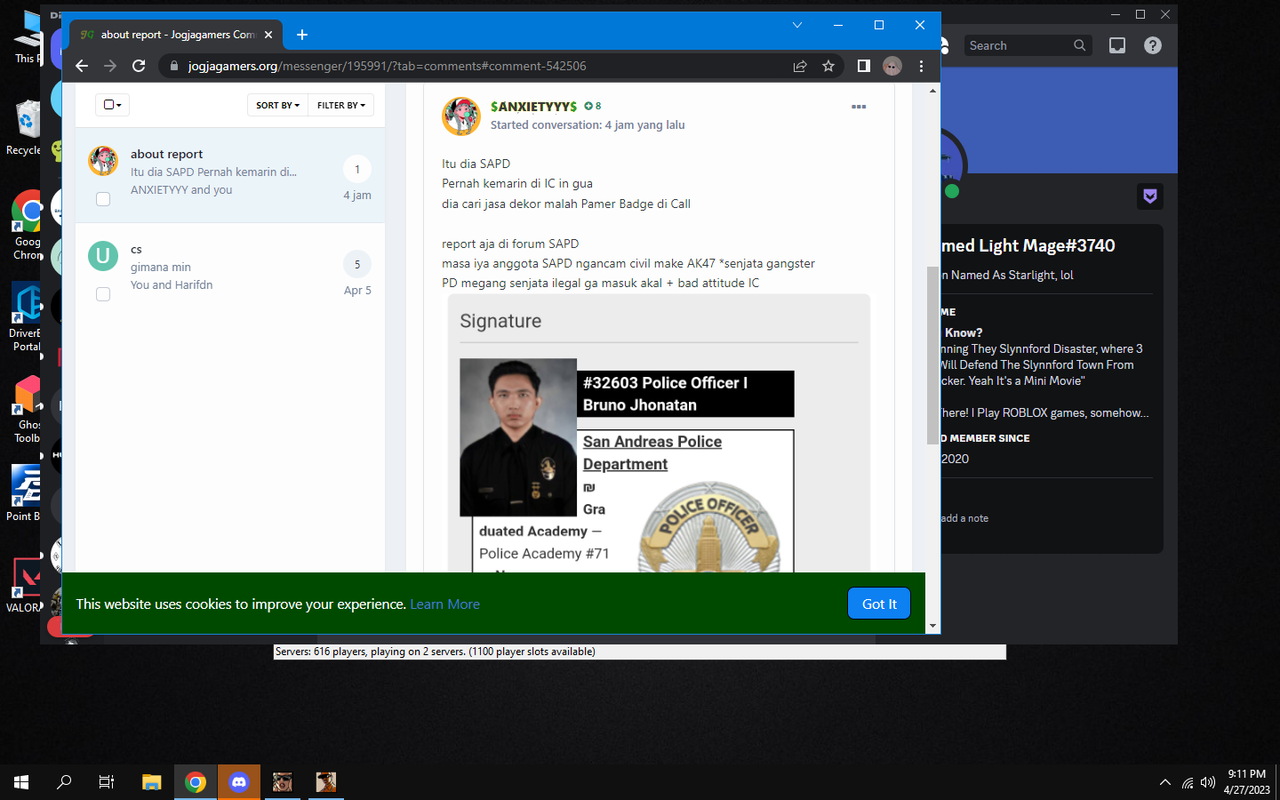This screenshot has width=1280, height=800.
Task: Tick checkbox for cs conversation
Action: [x=103, y=295]
